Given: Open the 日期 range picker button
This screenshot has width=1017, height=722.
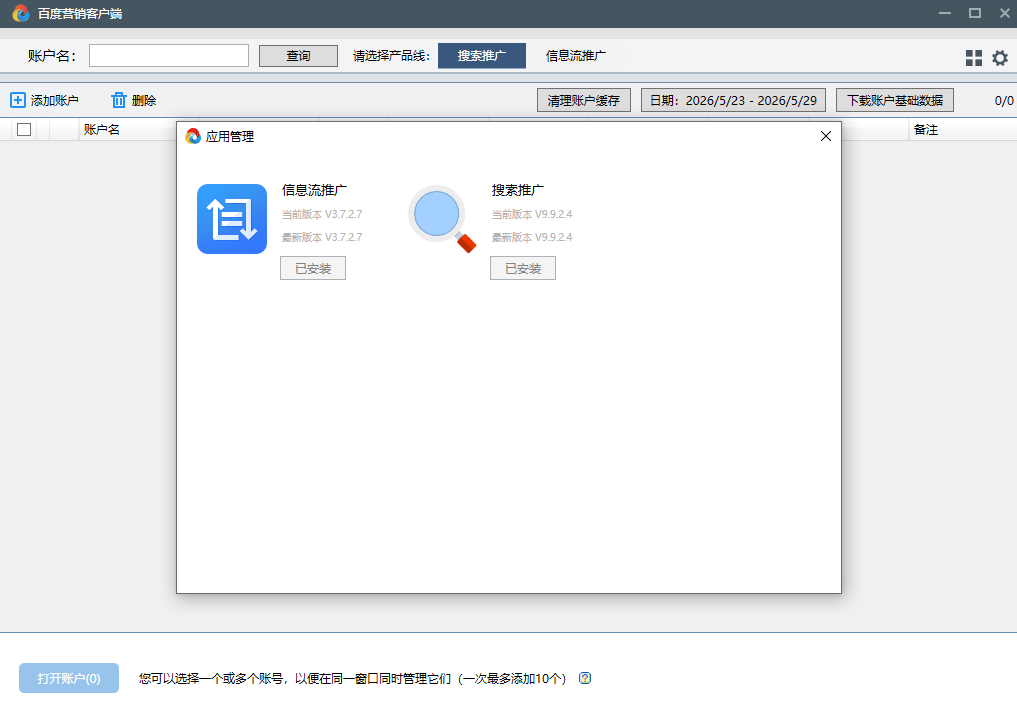Looking at the screenshot, I should (734, 101).
